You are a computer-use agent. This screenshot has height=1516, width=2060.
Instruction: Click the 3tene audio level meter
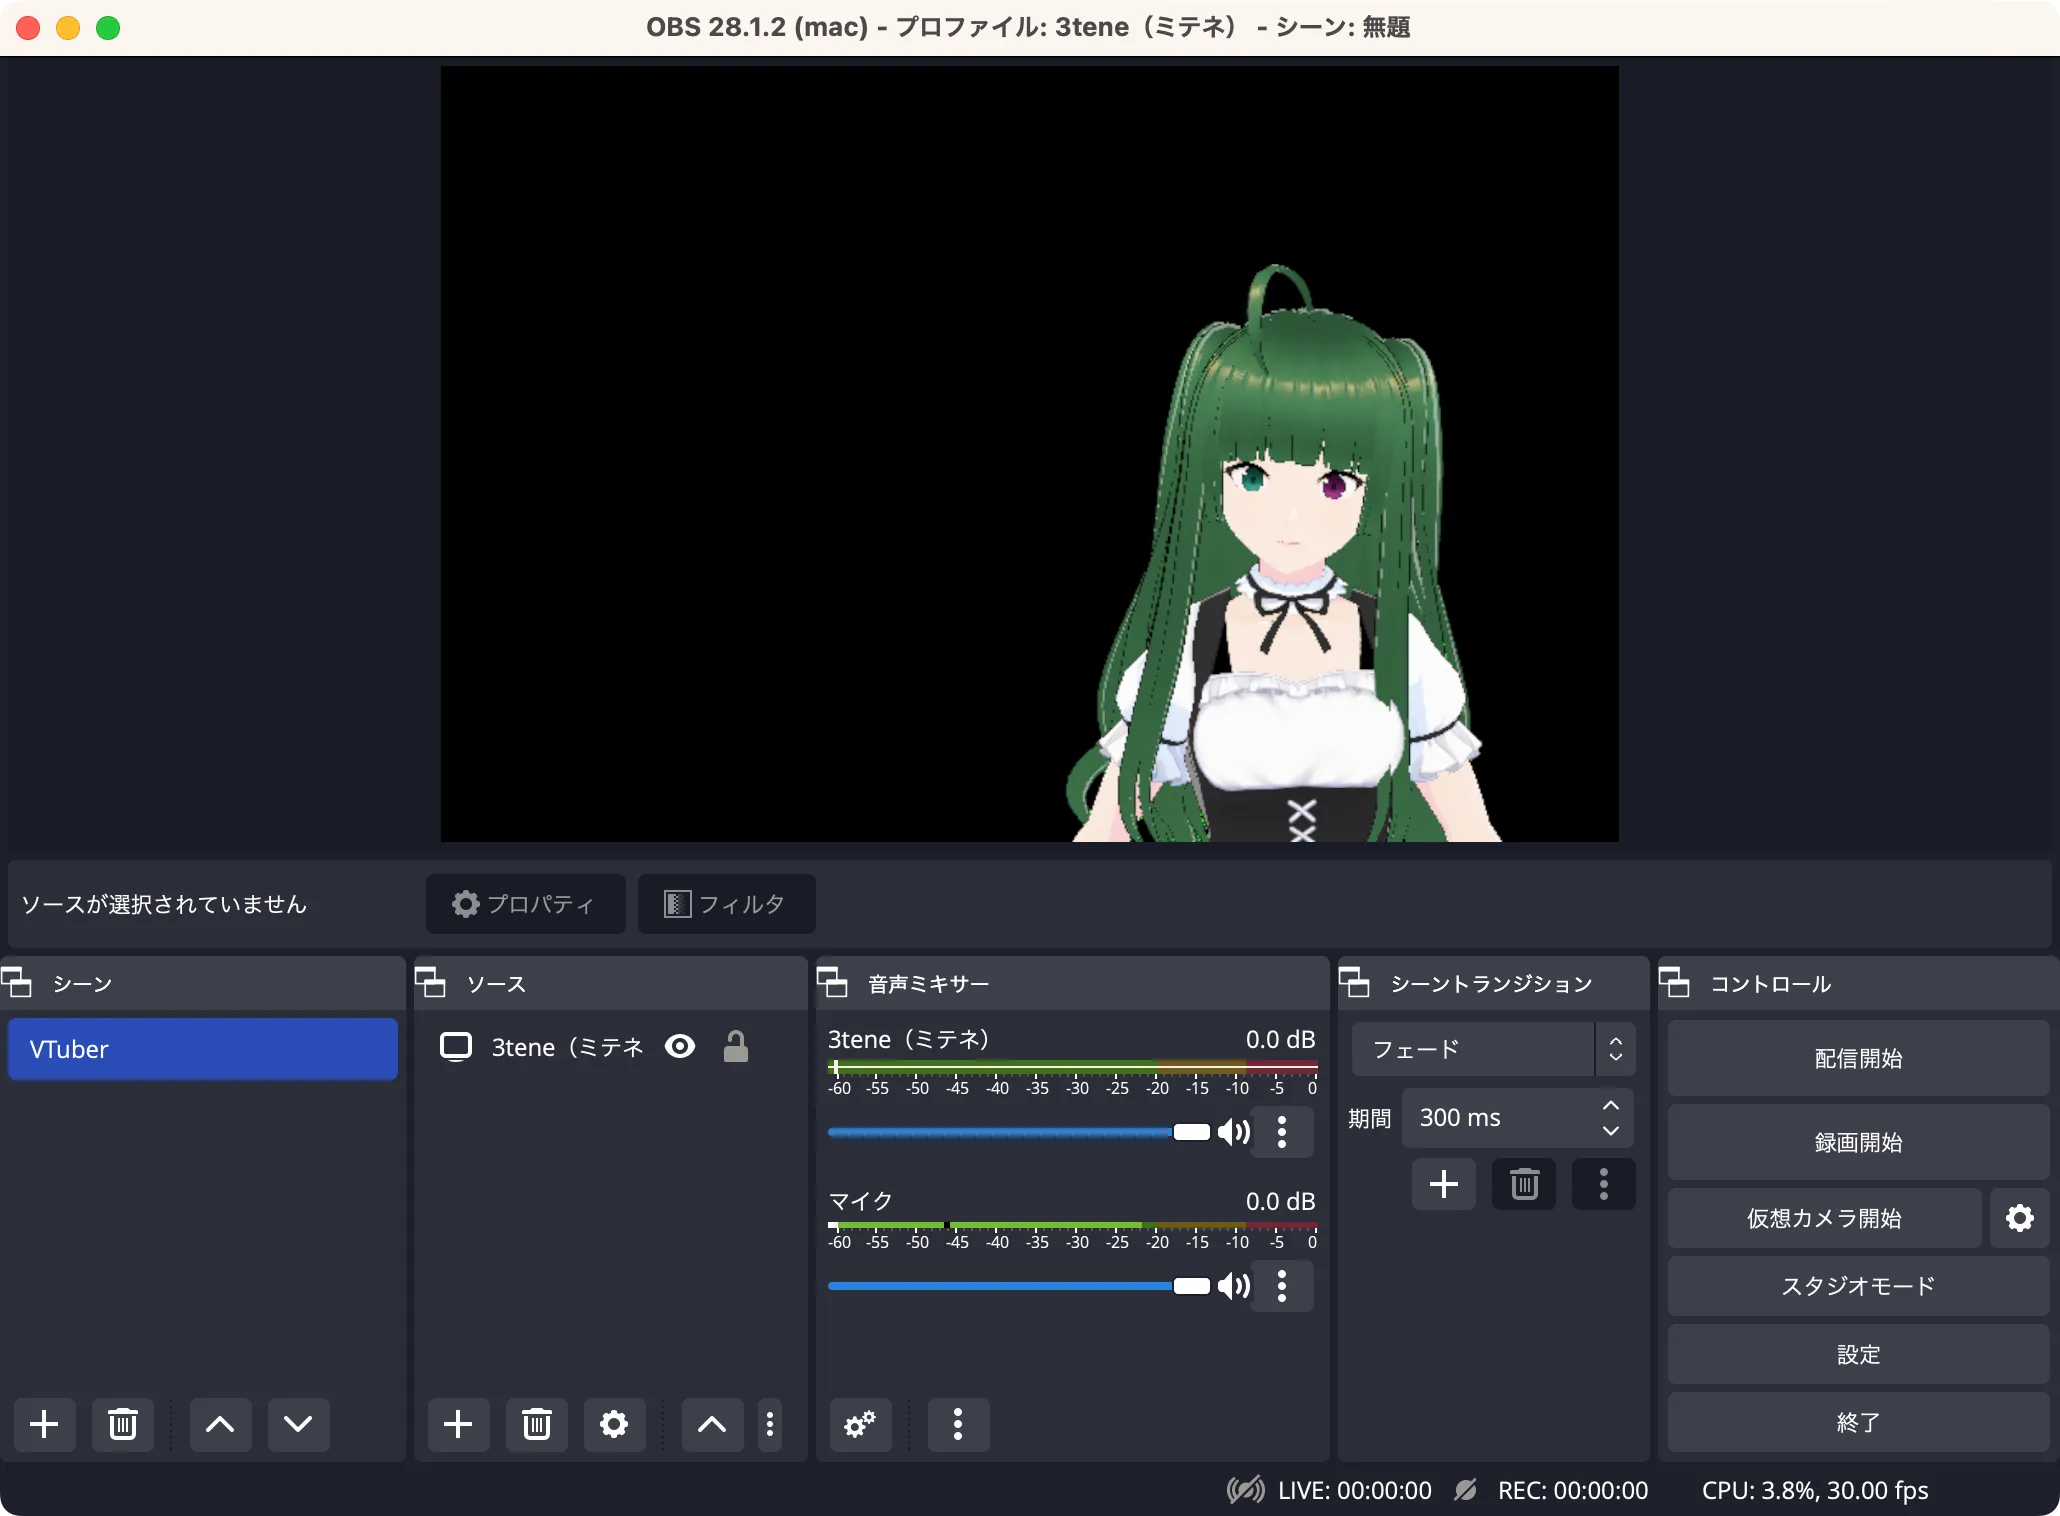1072,1067
